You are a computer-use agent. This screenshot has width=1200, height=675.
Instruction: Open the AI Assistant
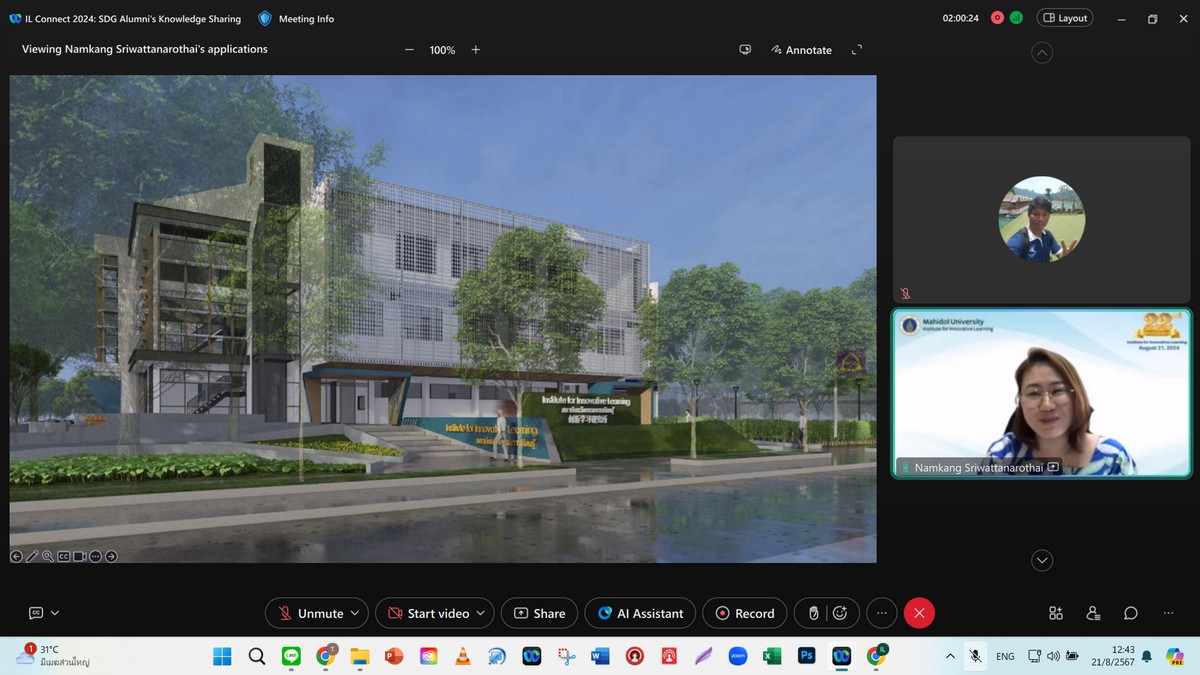tap(641, 613)
